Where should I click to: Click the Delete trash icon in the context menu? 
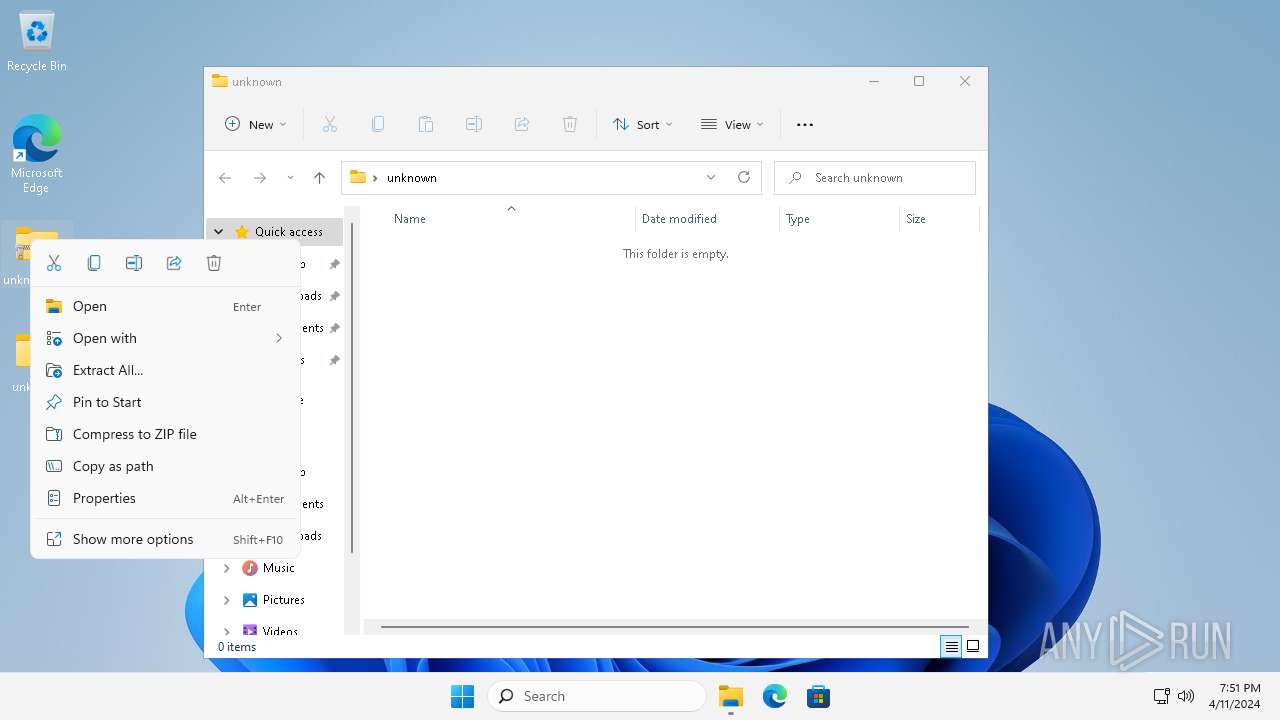(x=214, y=263)
